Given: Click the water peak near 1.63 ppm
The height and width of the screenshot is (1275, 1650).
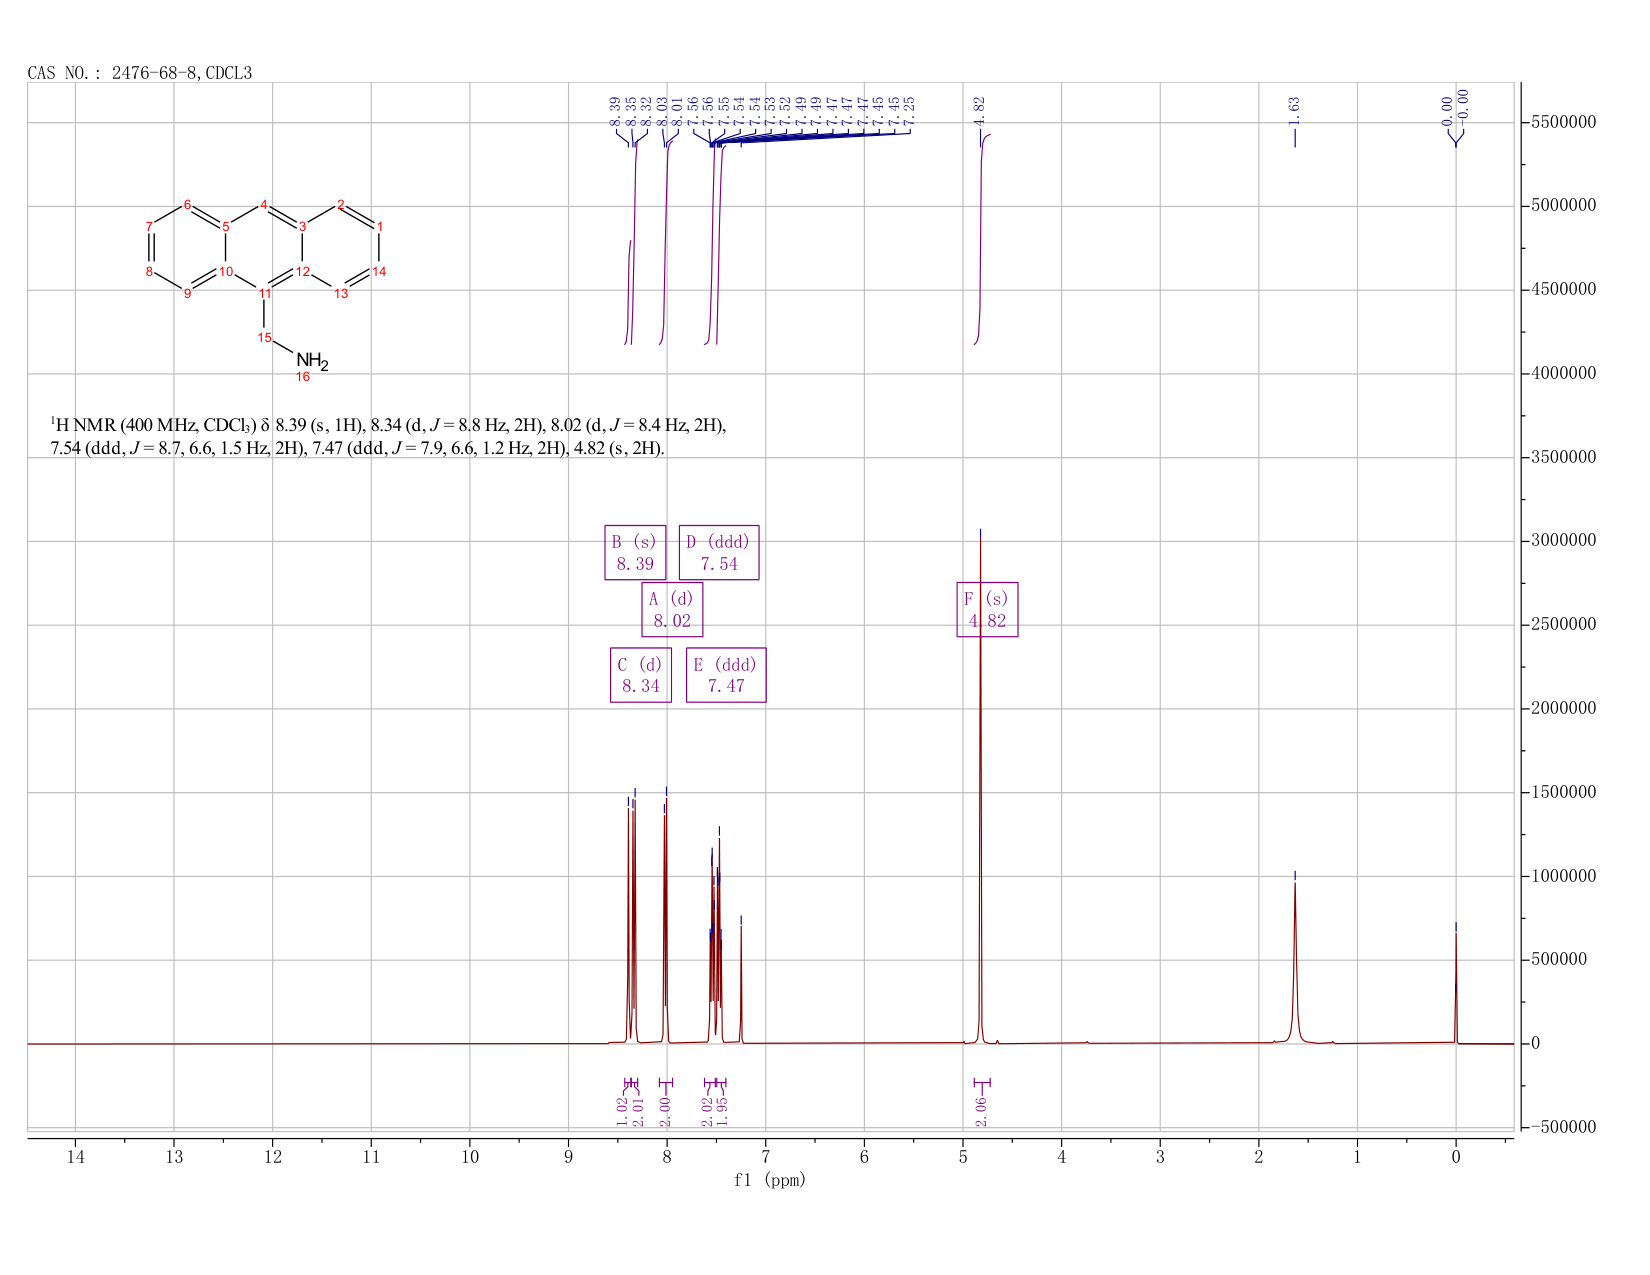Looking at the screenshot, I should (x=1295, y=960).
